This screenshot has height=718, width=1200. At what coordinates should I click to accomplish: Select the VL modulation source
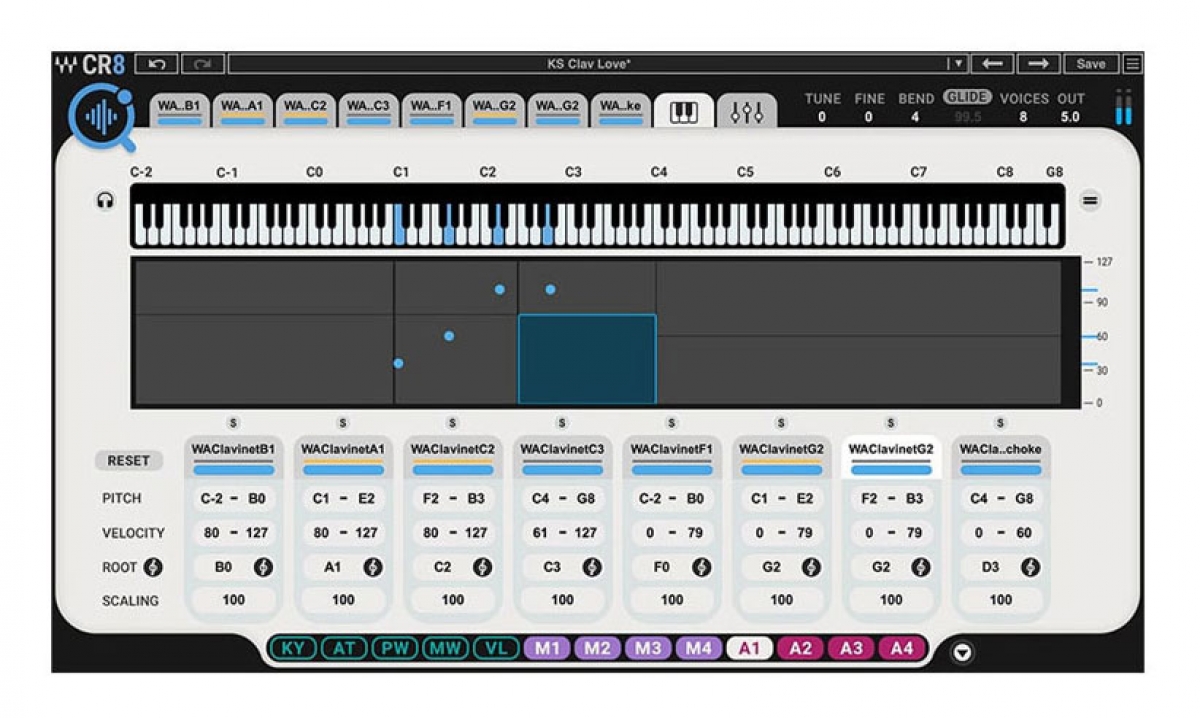(x=496, y=648)
